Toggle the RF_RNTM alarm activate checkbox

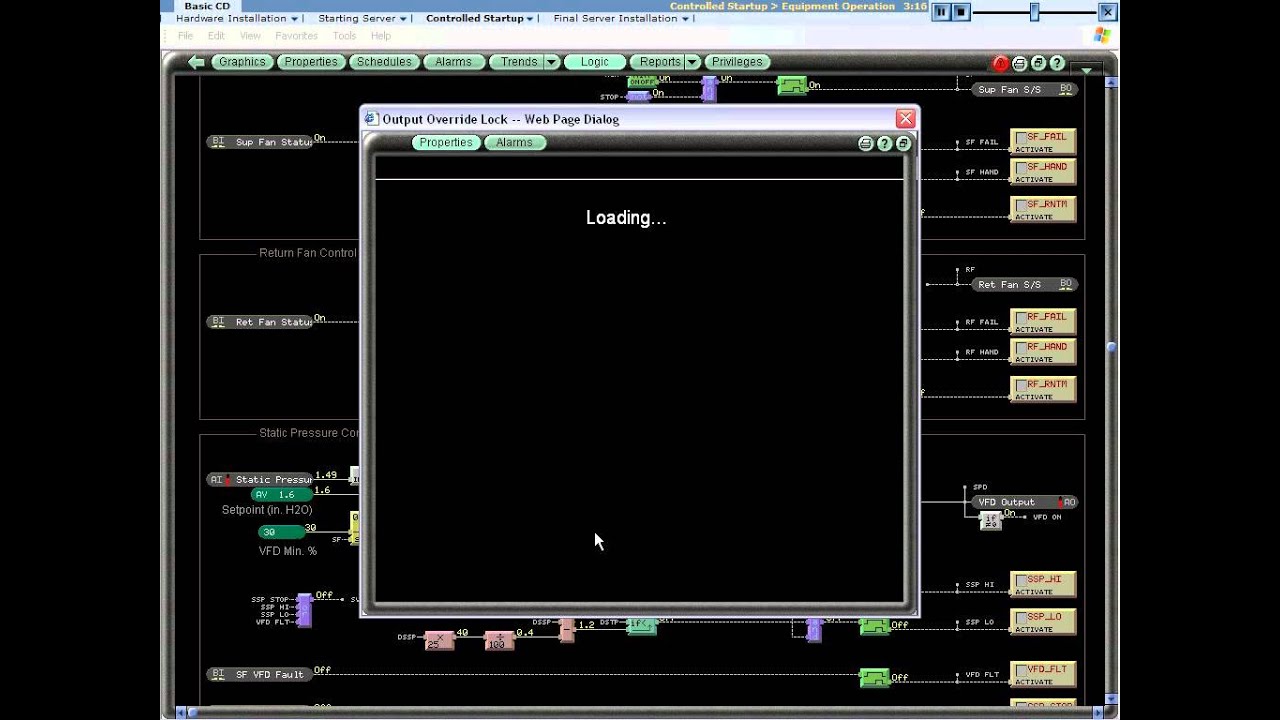(1021, 384)
